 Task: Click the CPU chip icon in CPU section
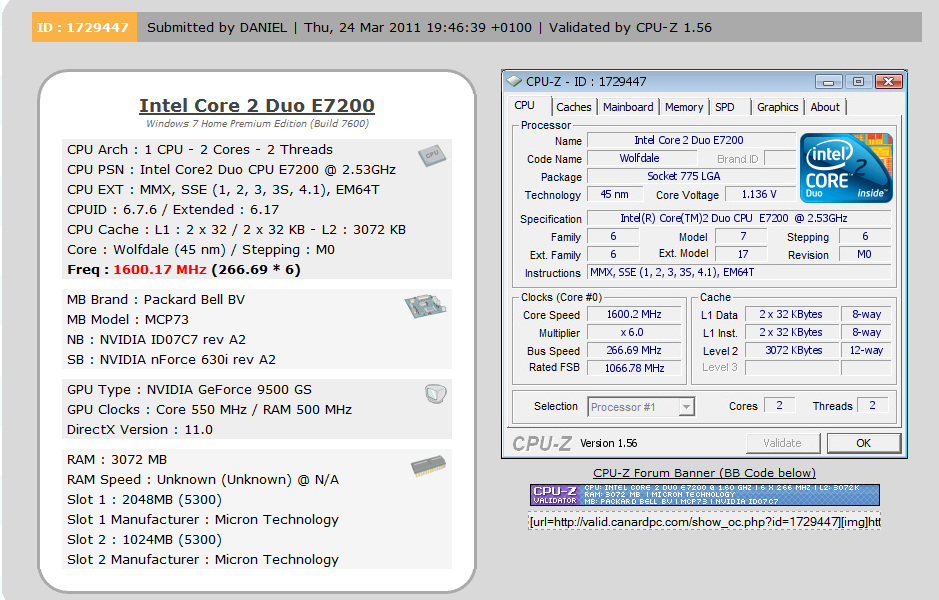[432, 156]
